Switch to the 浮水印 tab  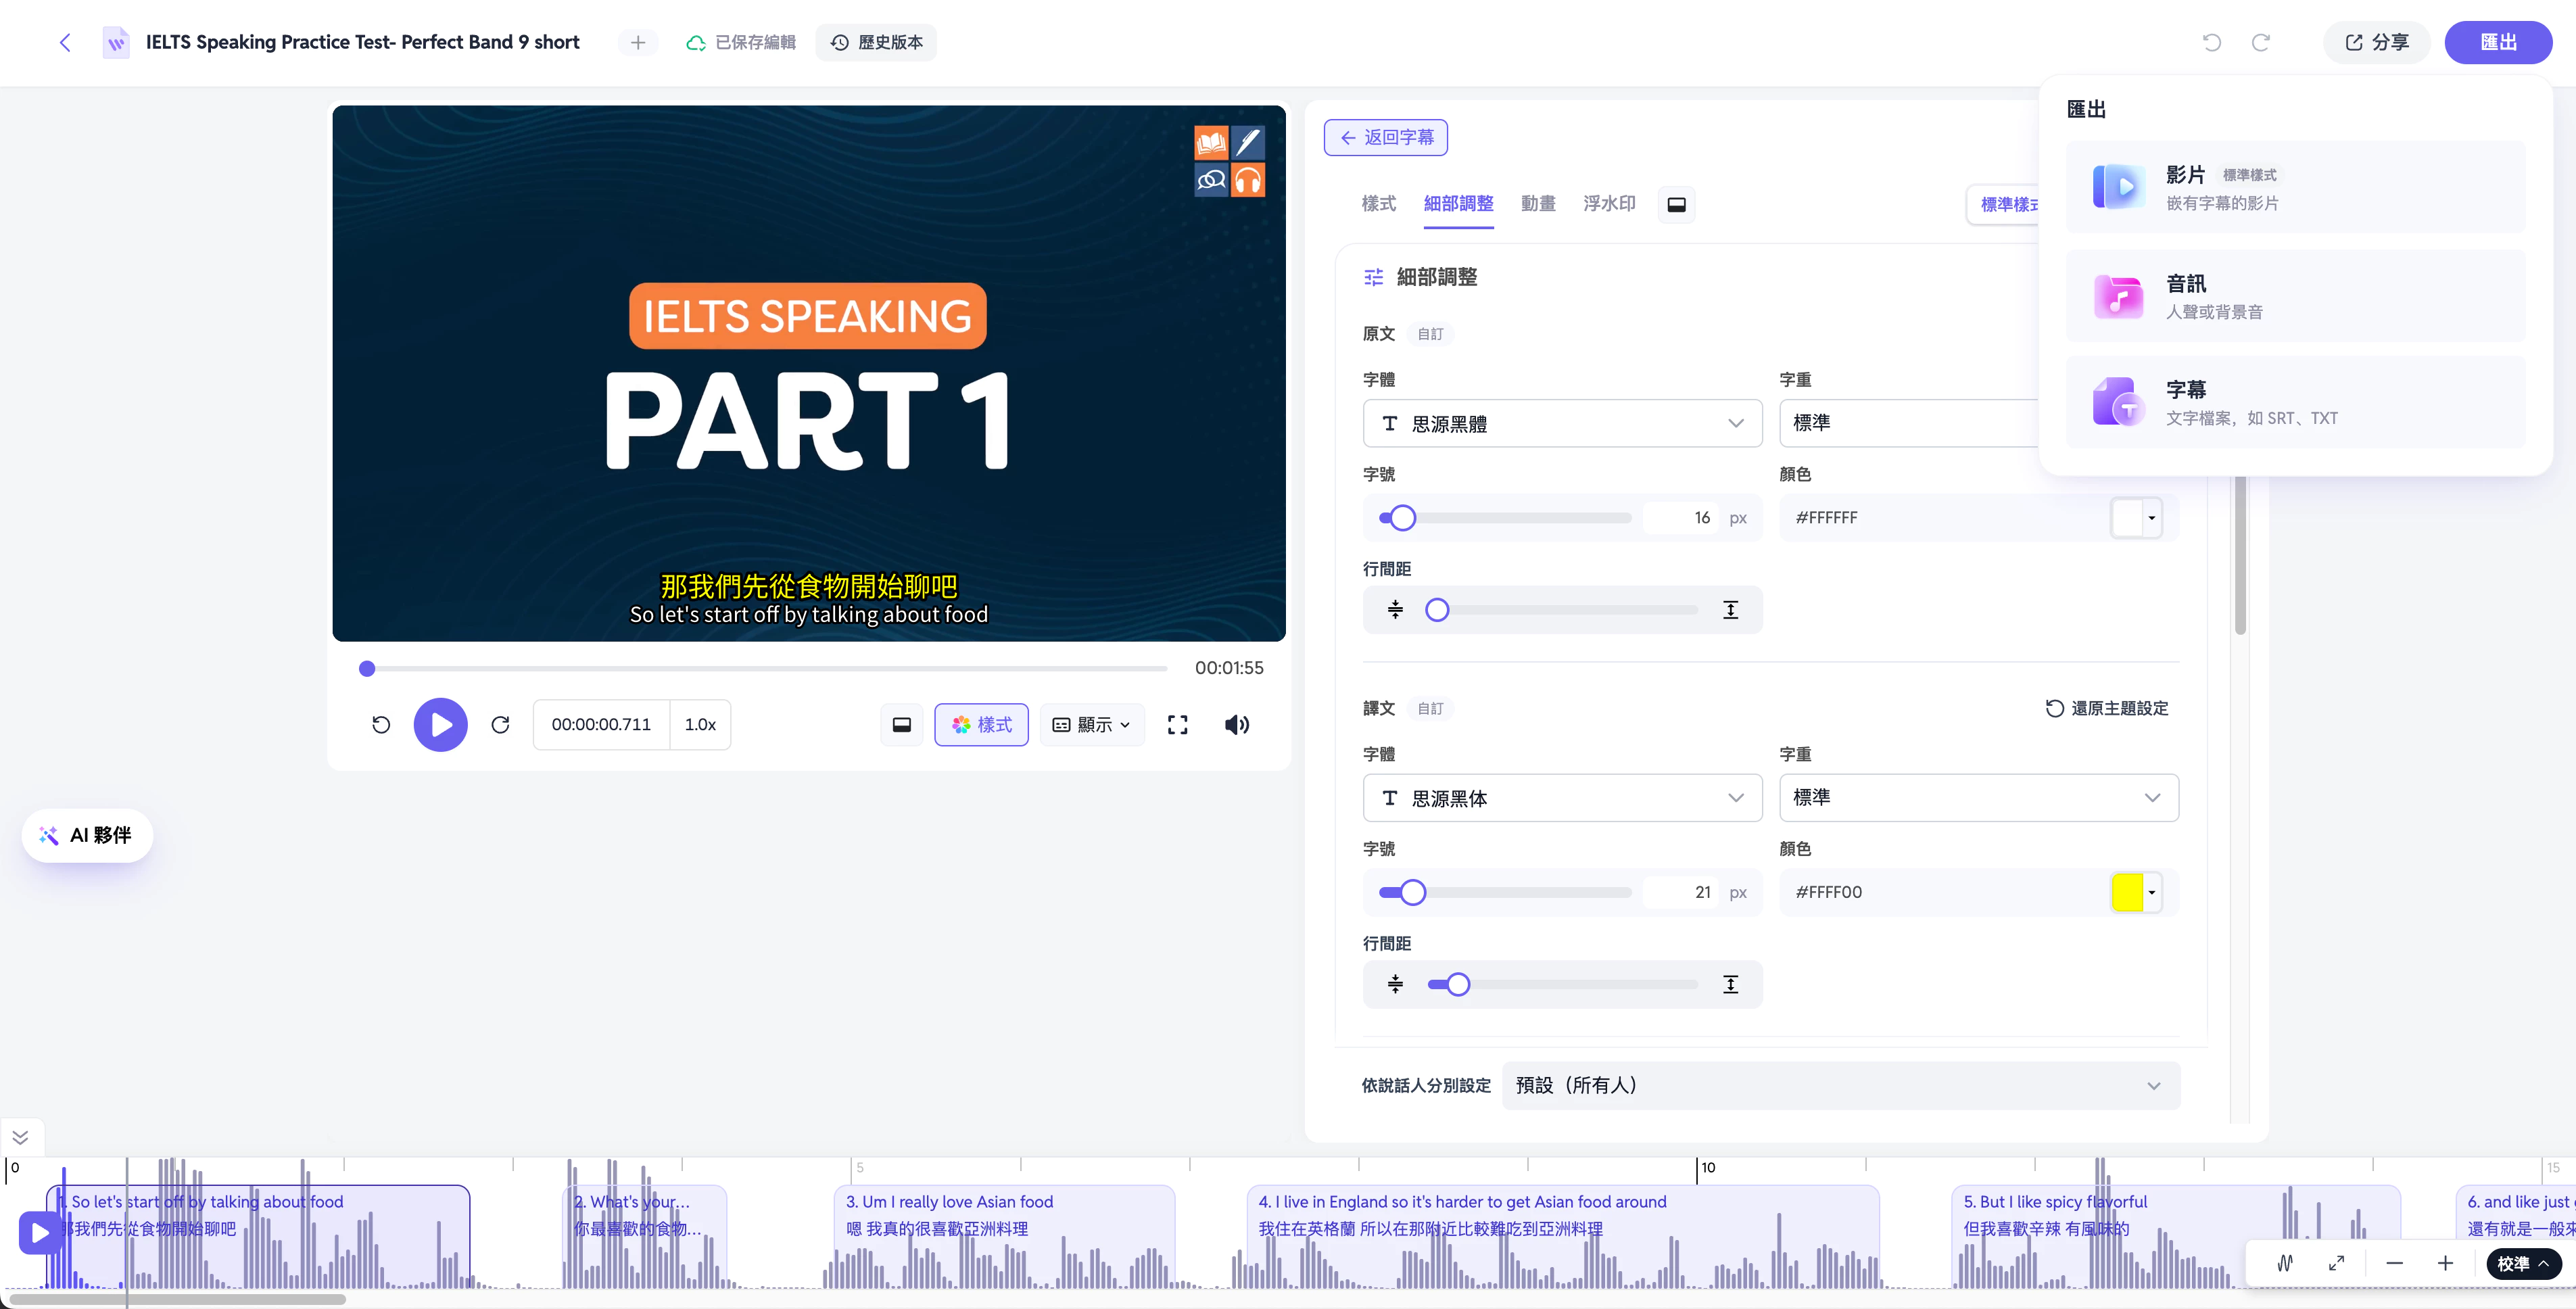(x=1609, y=204)
